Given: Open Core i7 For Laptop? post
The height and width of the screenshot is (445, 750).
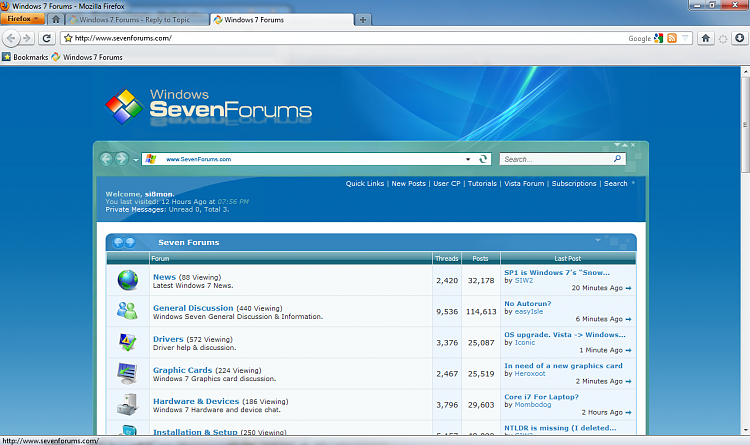Looking at the screenshot, I should [x=541, y=397].
